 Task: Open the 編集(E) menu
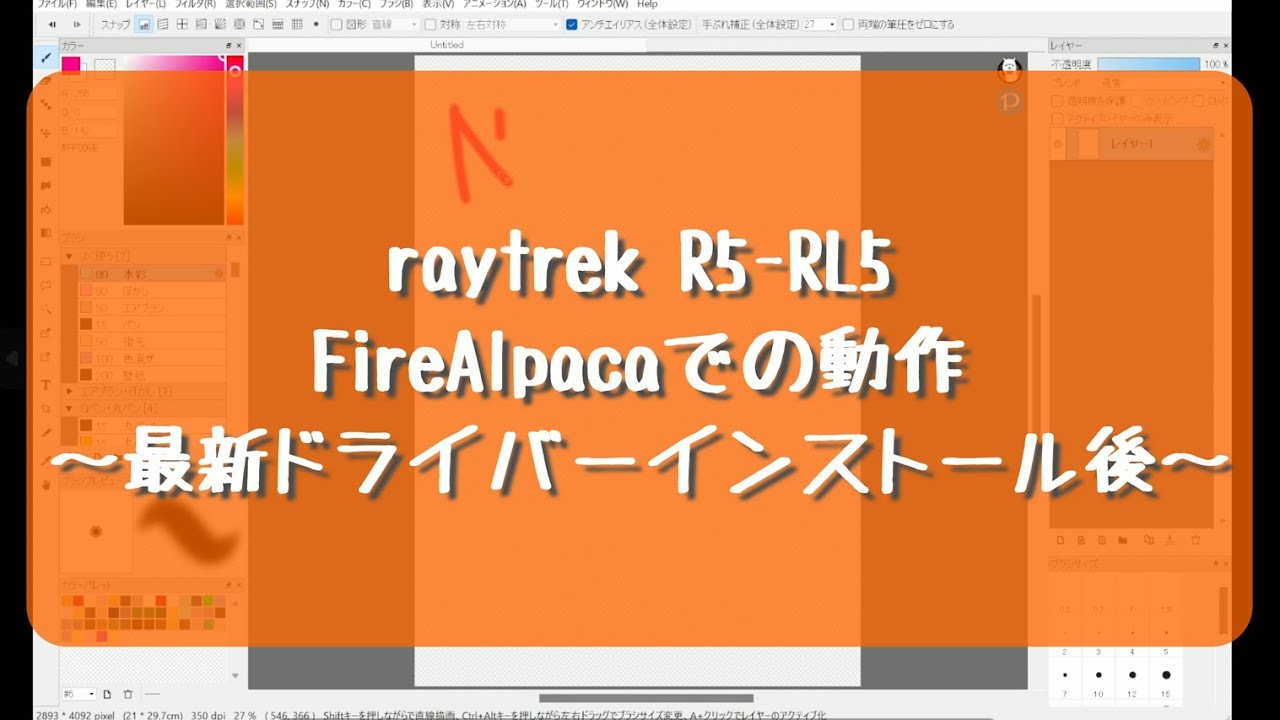tap(100, 4)
